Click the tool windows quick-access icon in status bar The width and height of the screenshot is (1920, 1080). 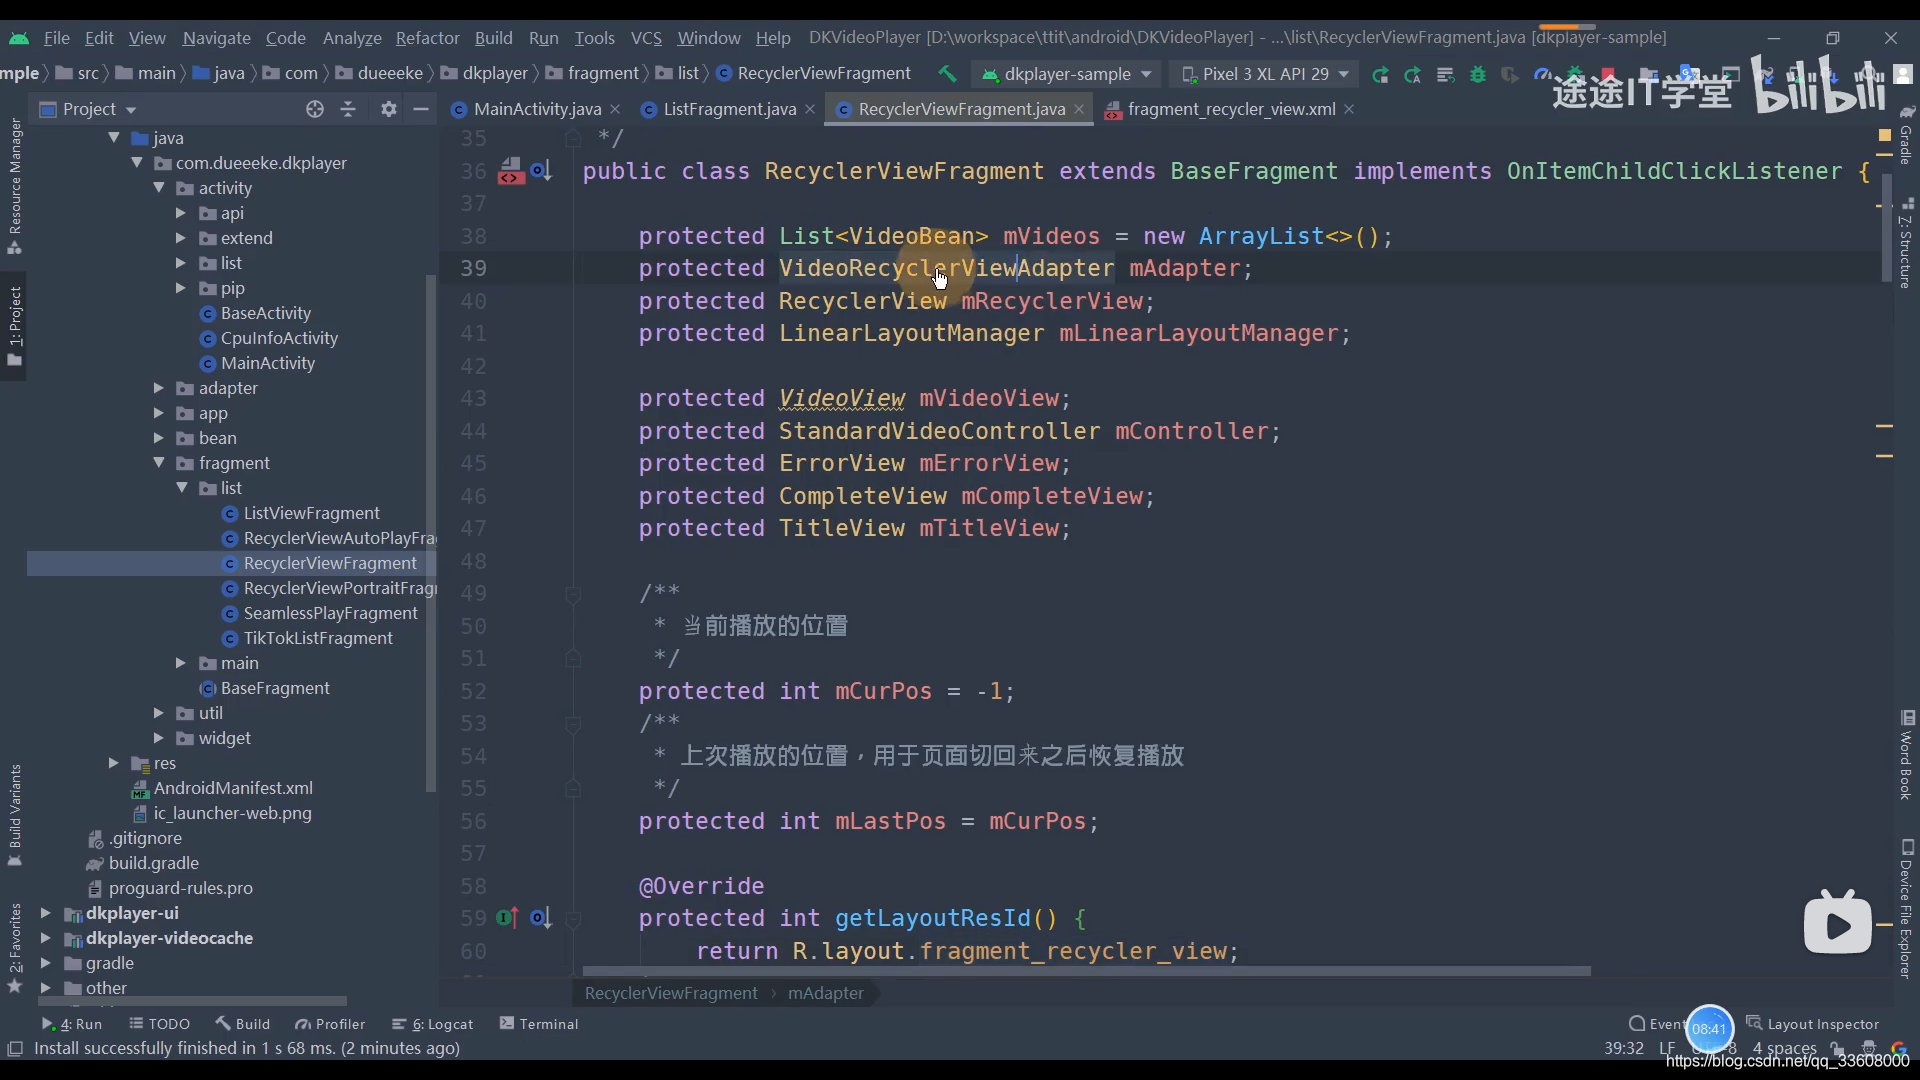pos(15,1048)
